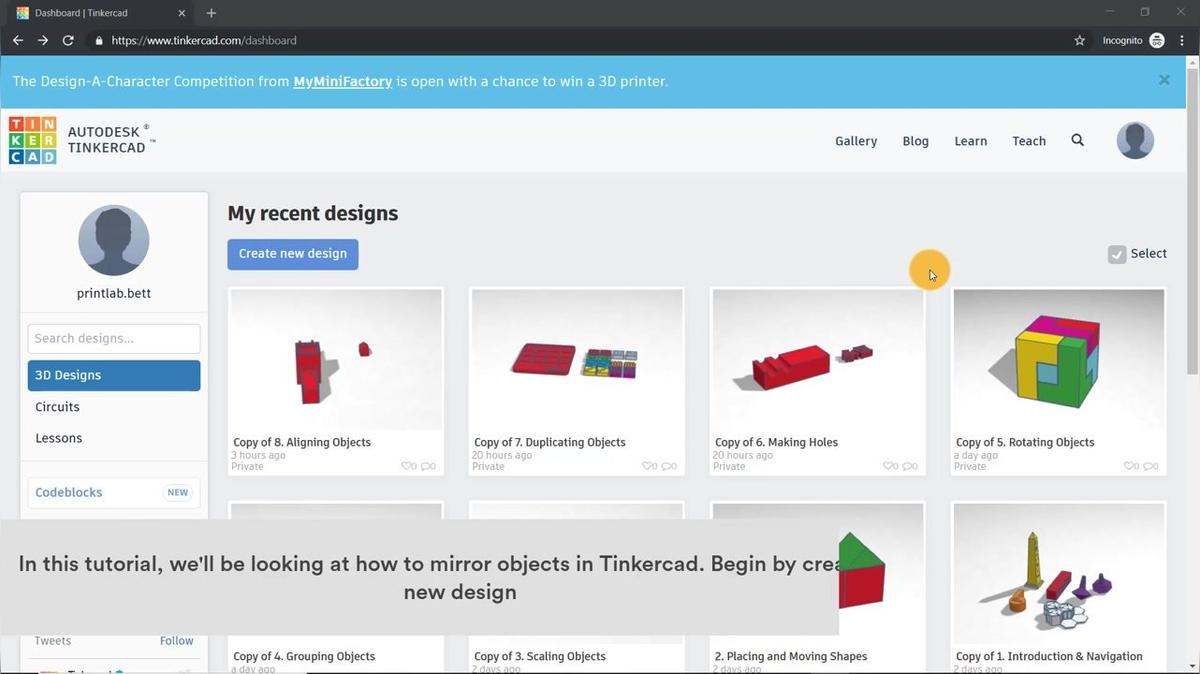Image resolution: width=1200 pixels, height=674 pixels.
Task: Click the sidebar profile picture above printlab.bett
Action: [x=114, y=240]
